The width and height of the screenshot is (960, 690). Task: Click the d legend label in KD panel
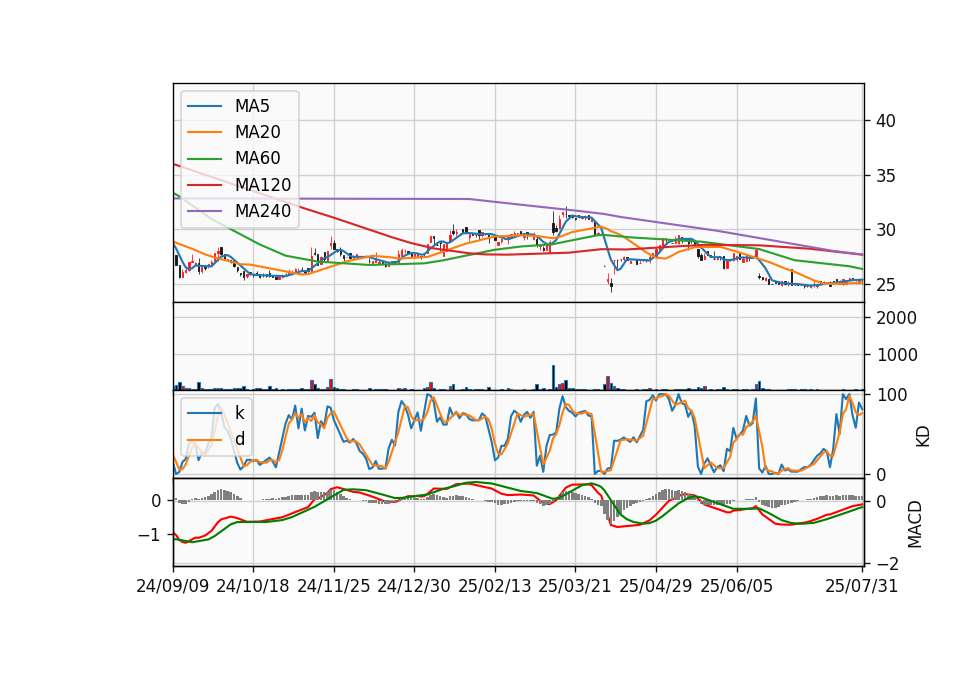pos(240,439)
